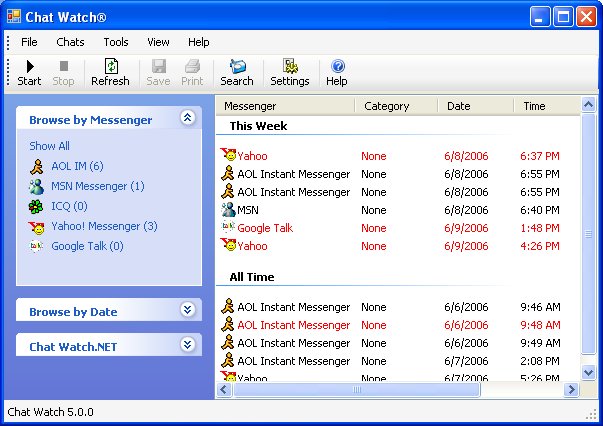This screenshot has height=426, width=603.
Task: Click the Chat Watch 5.0.0 status text
Action: tap(50, 412)
